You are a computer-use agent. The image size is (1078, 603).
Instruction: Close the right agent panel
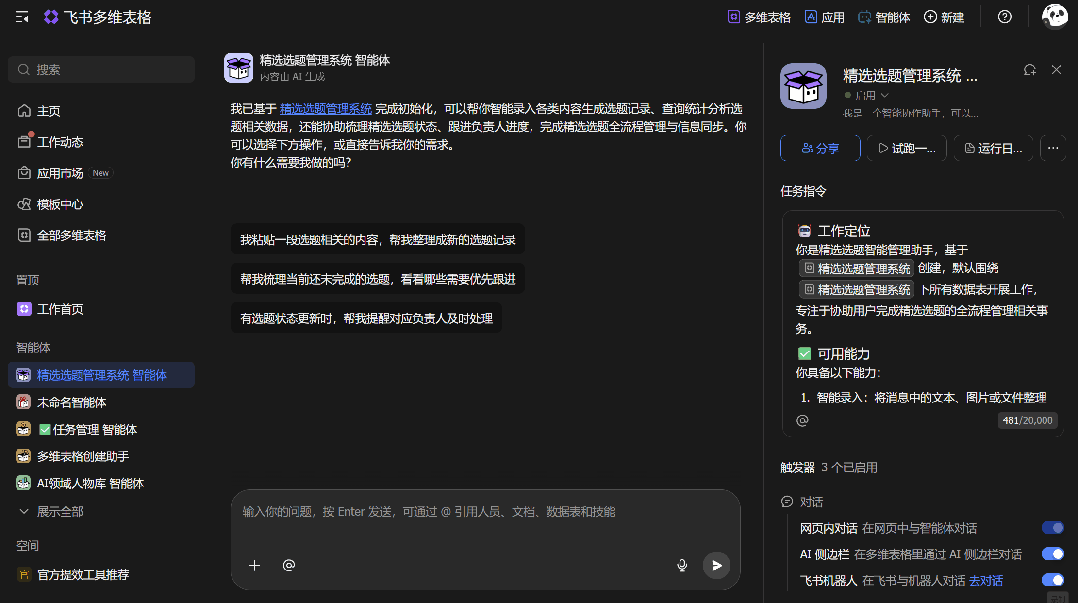tap(1057, 70)
